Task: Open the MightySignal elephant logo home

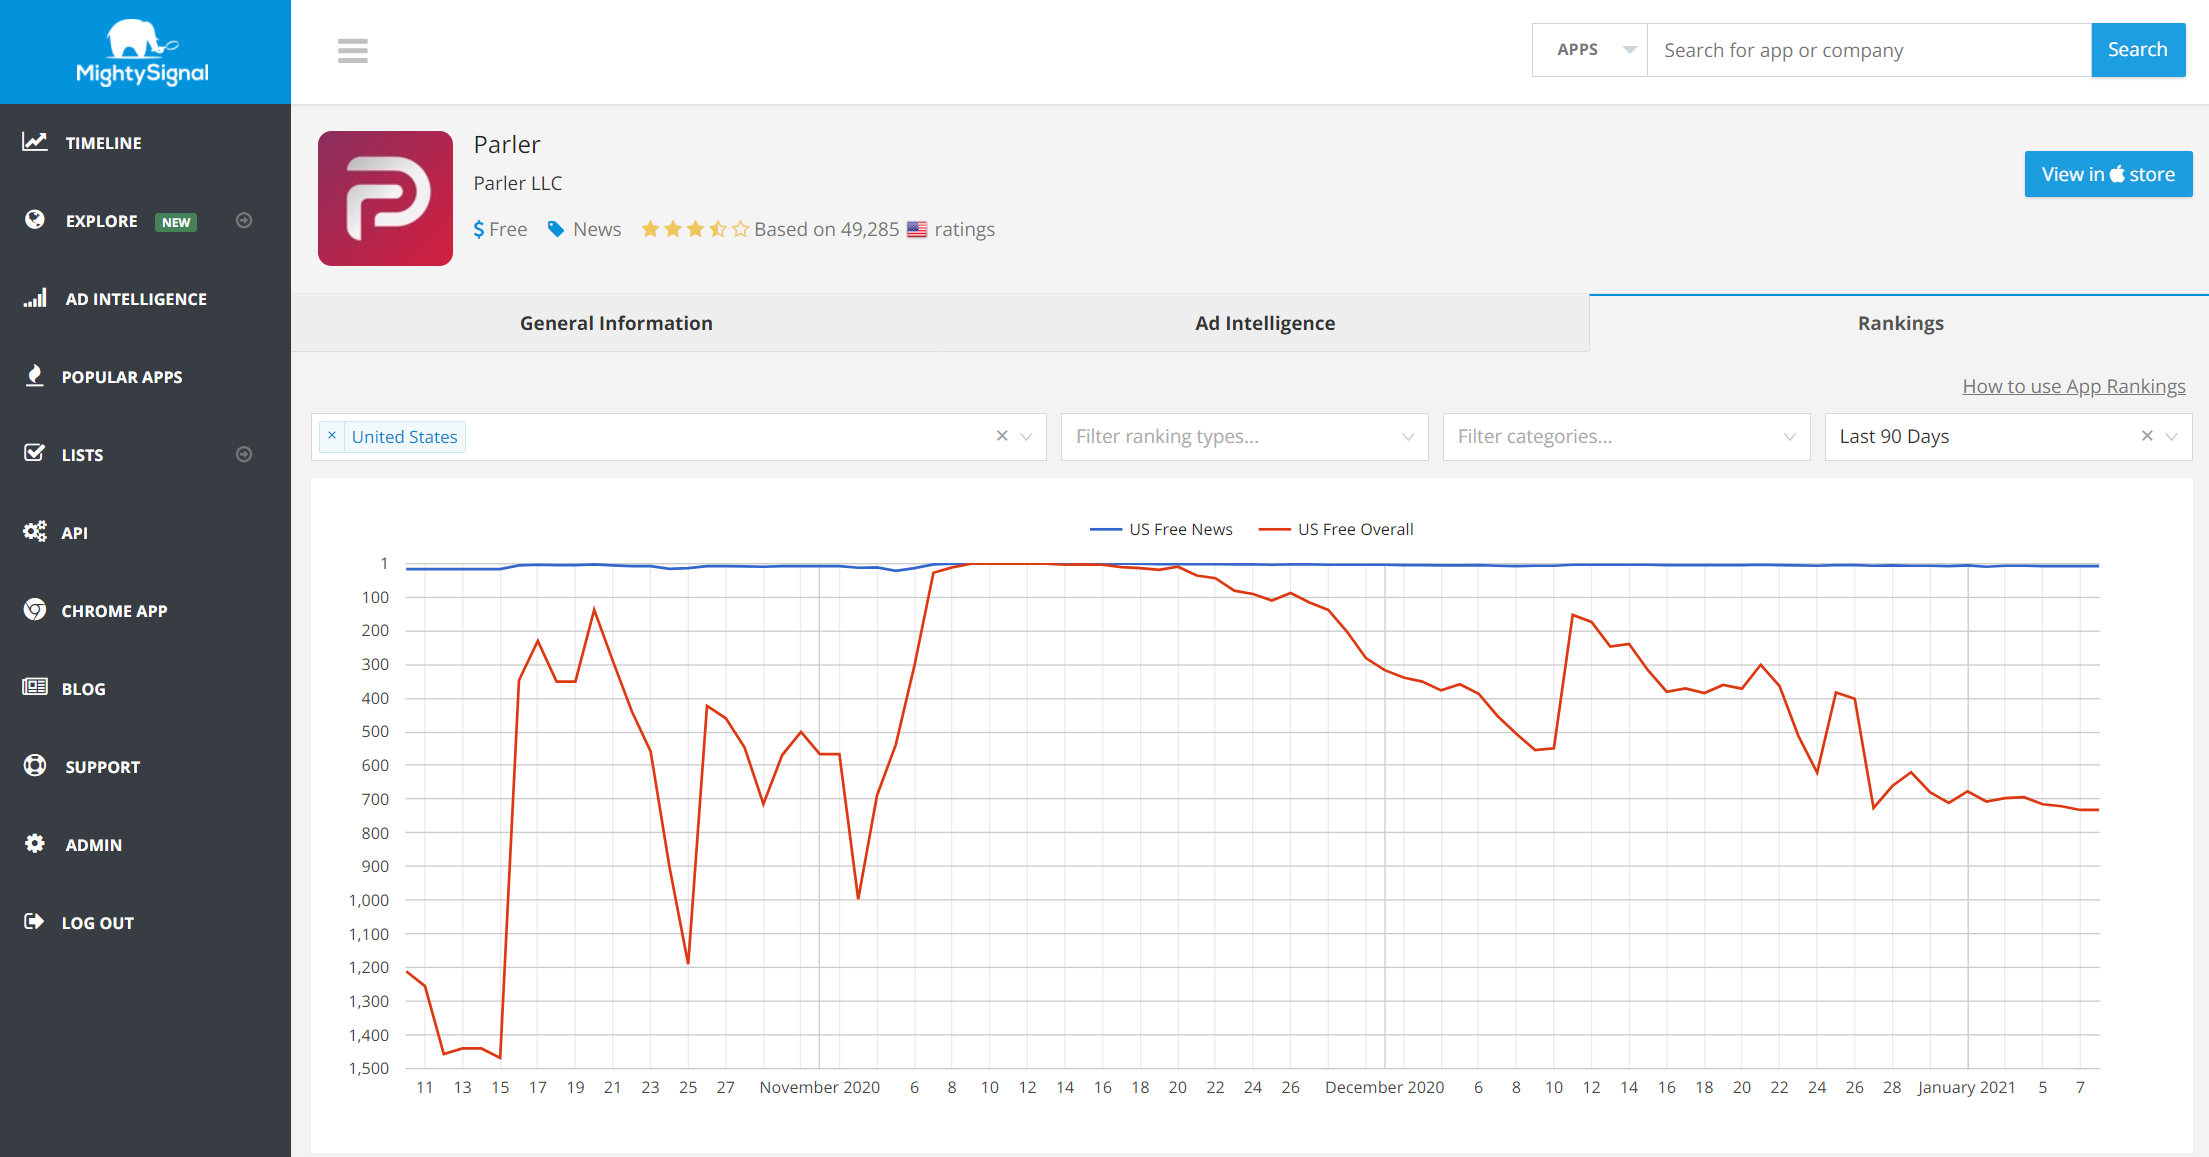Action: pyautogui.click(x=143, y=52)
